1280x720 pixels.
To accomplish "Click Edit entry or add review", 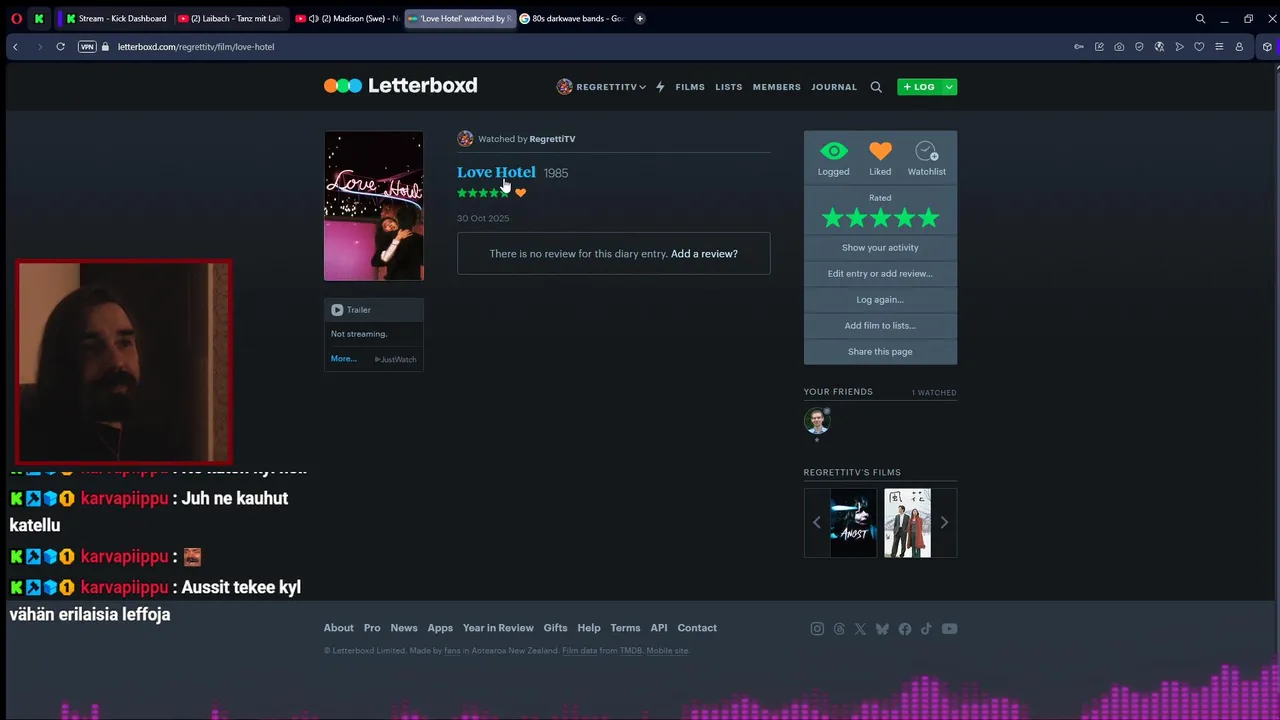I will (x=880, y=274).
